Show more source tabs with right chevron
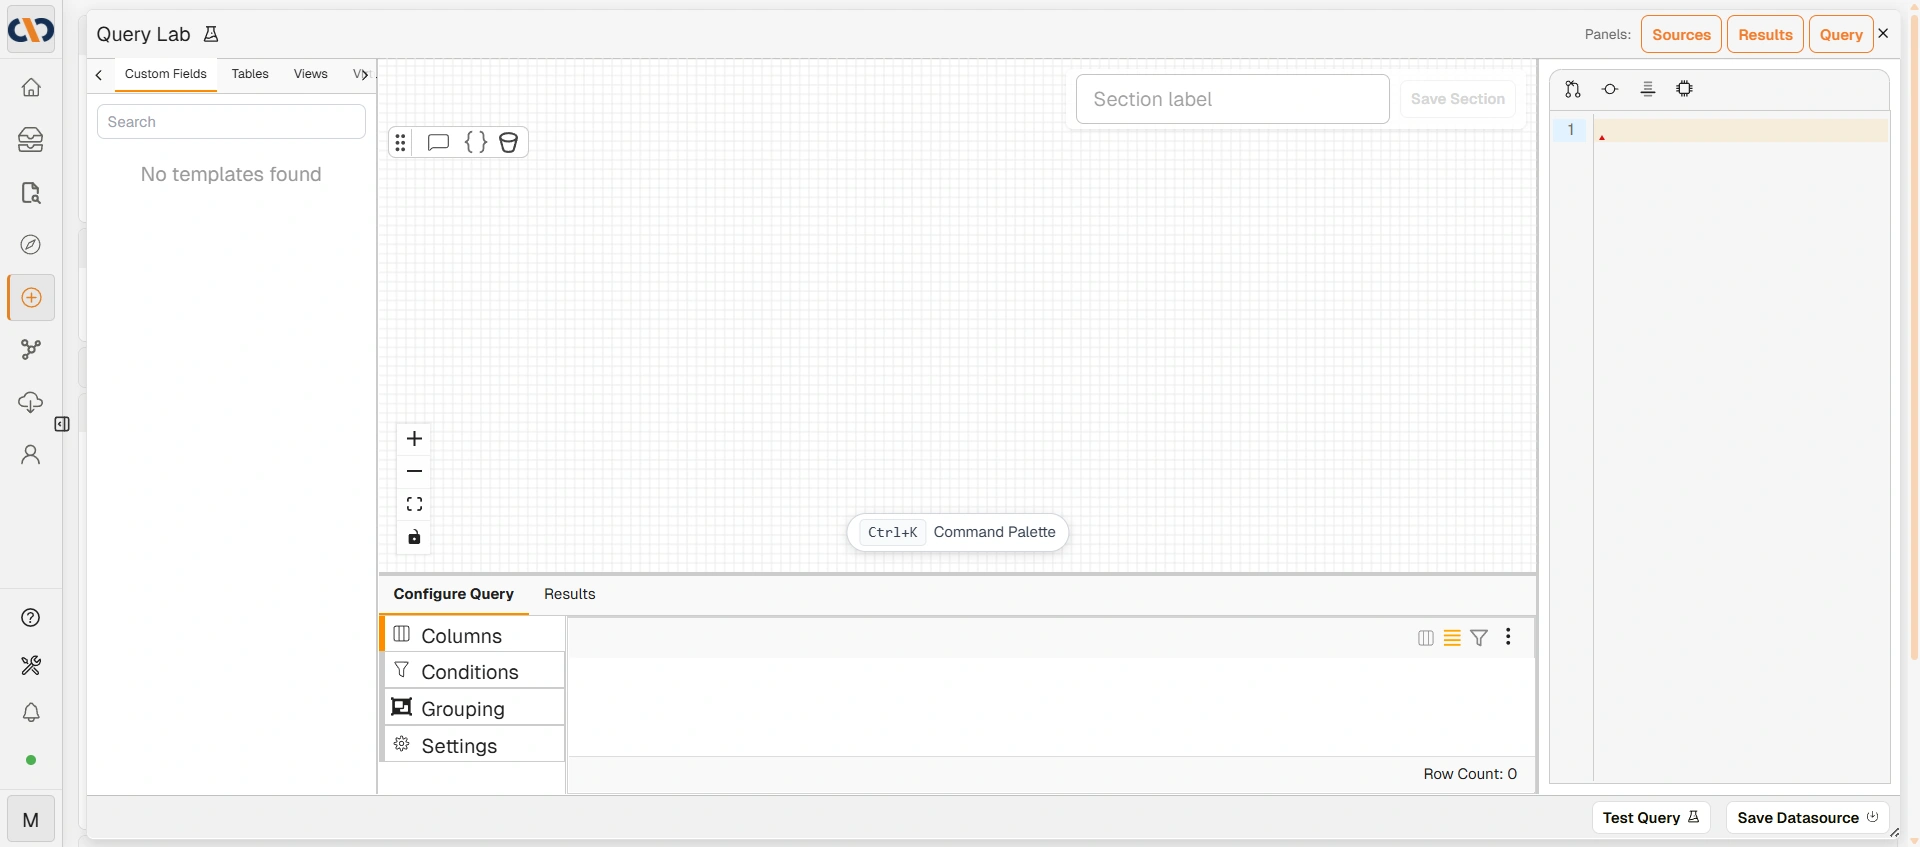This screenshot has width=1920, height=847. pyautogui.click(x=365, y=75)
